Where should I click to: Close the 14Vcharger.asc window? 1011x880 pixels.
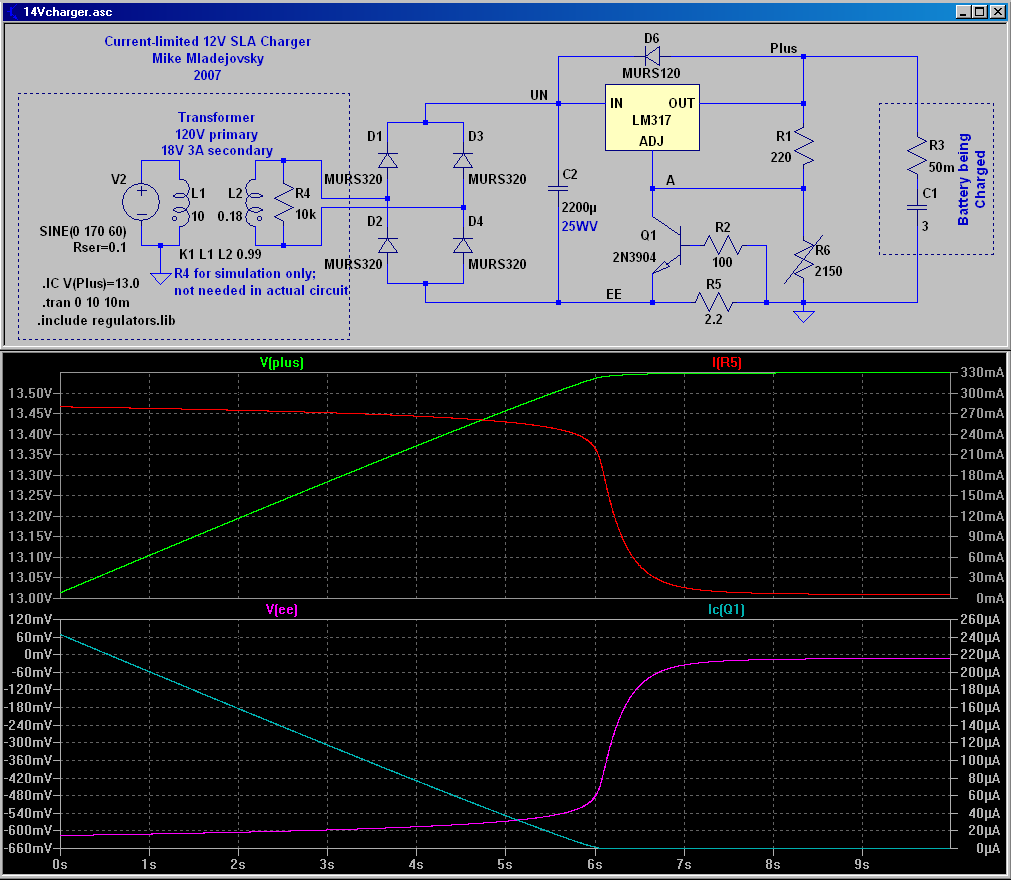click(997, 12)
